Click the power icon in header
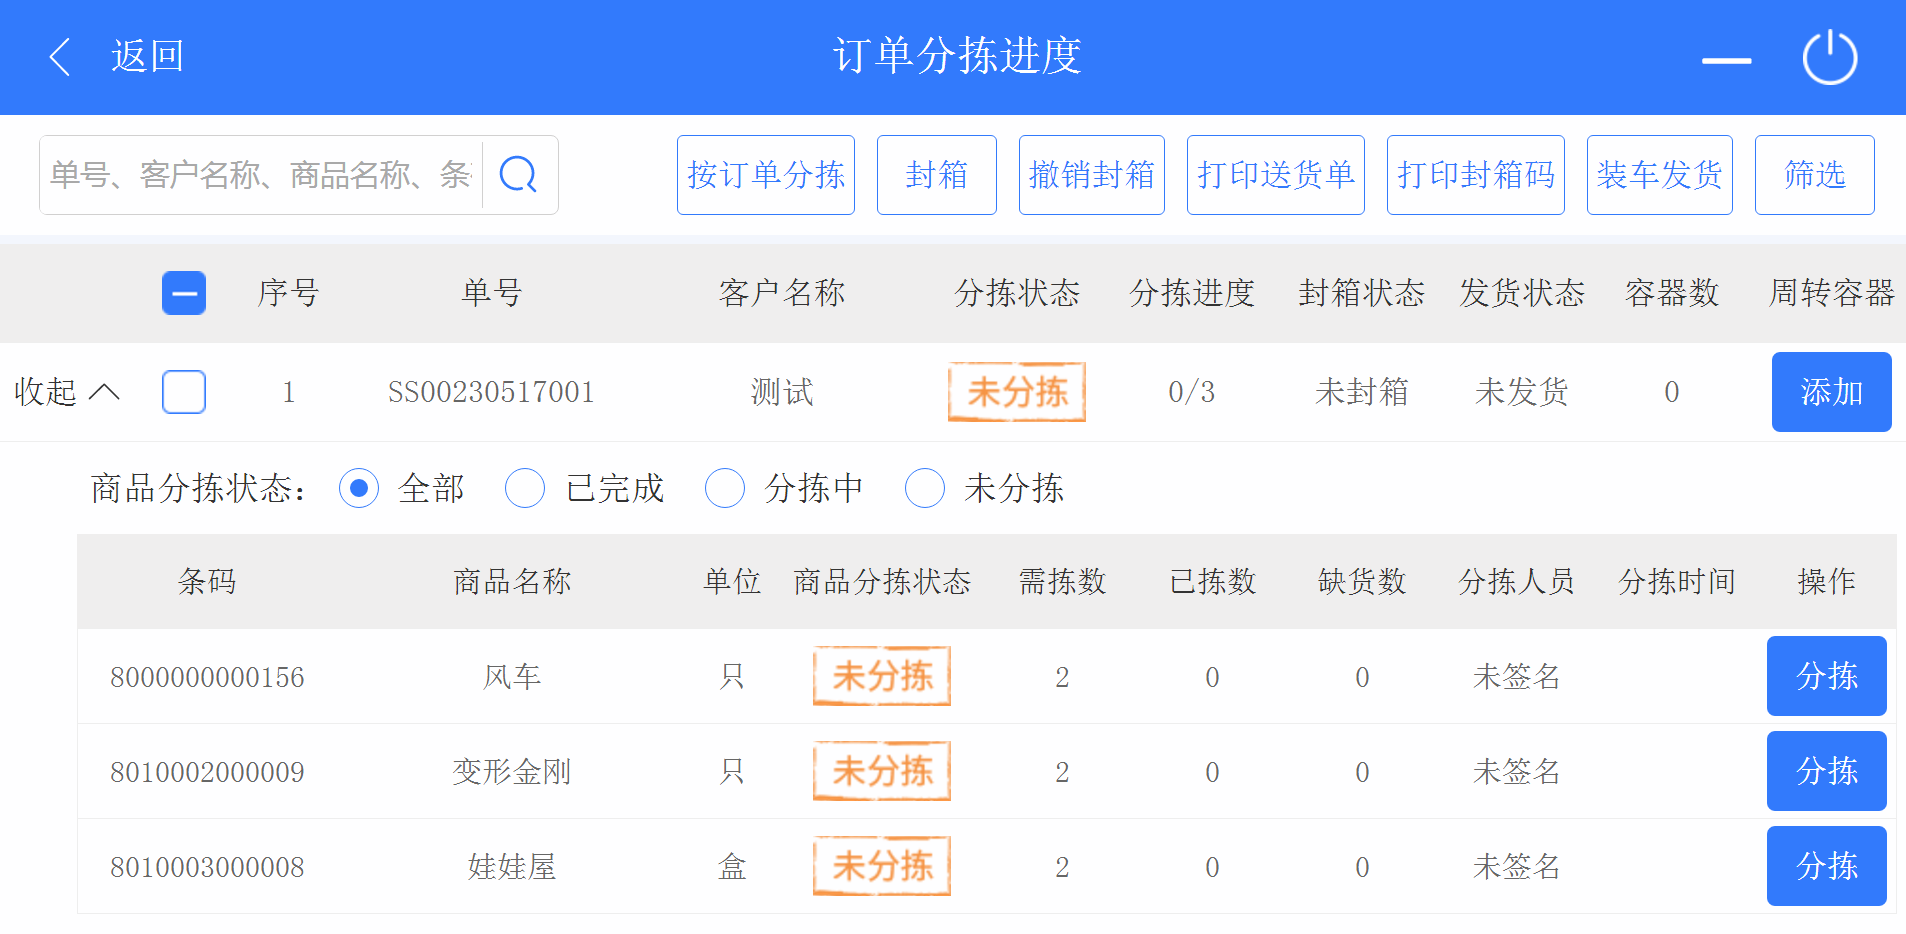This screenshot has width=1906, height=934. click(x=1829, y=58)
